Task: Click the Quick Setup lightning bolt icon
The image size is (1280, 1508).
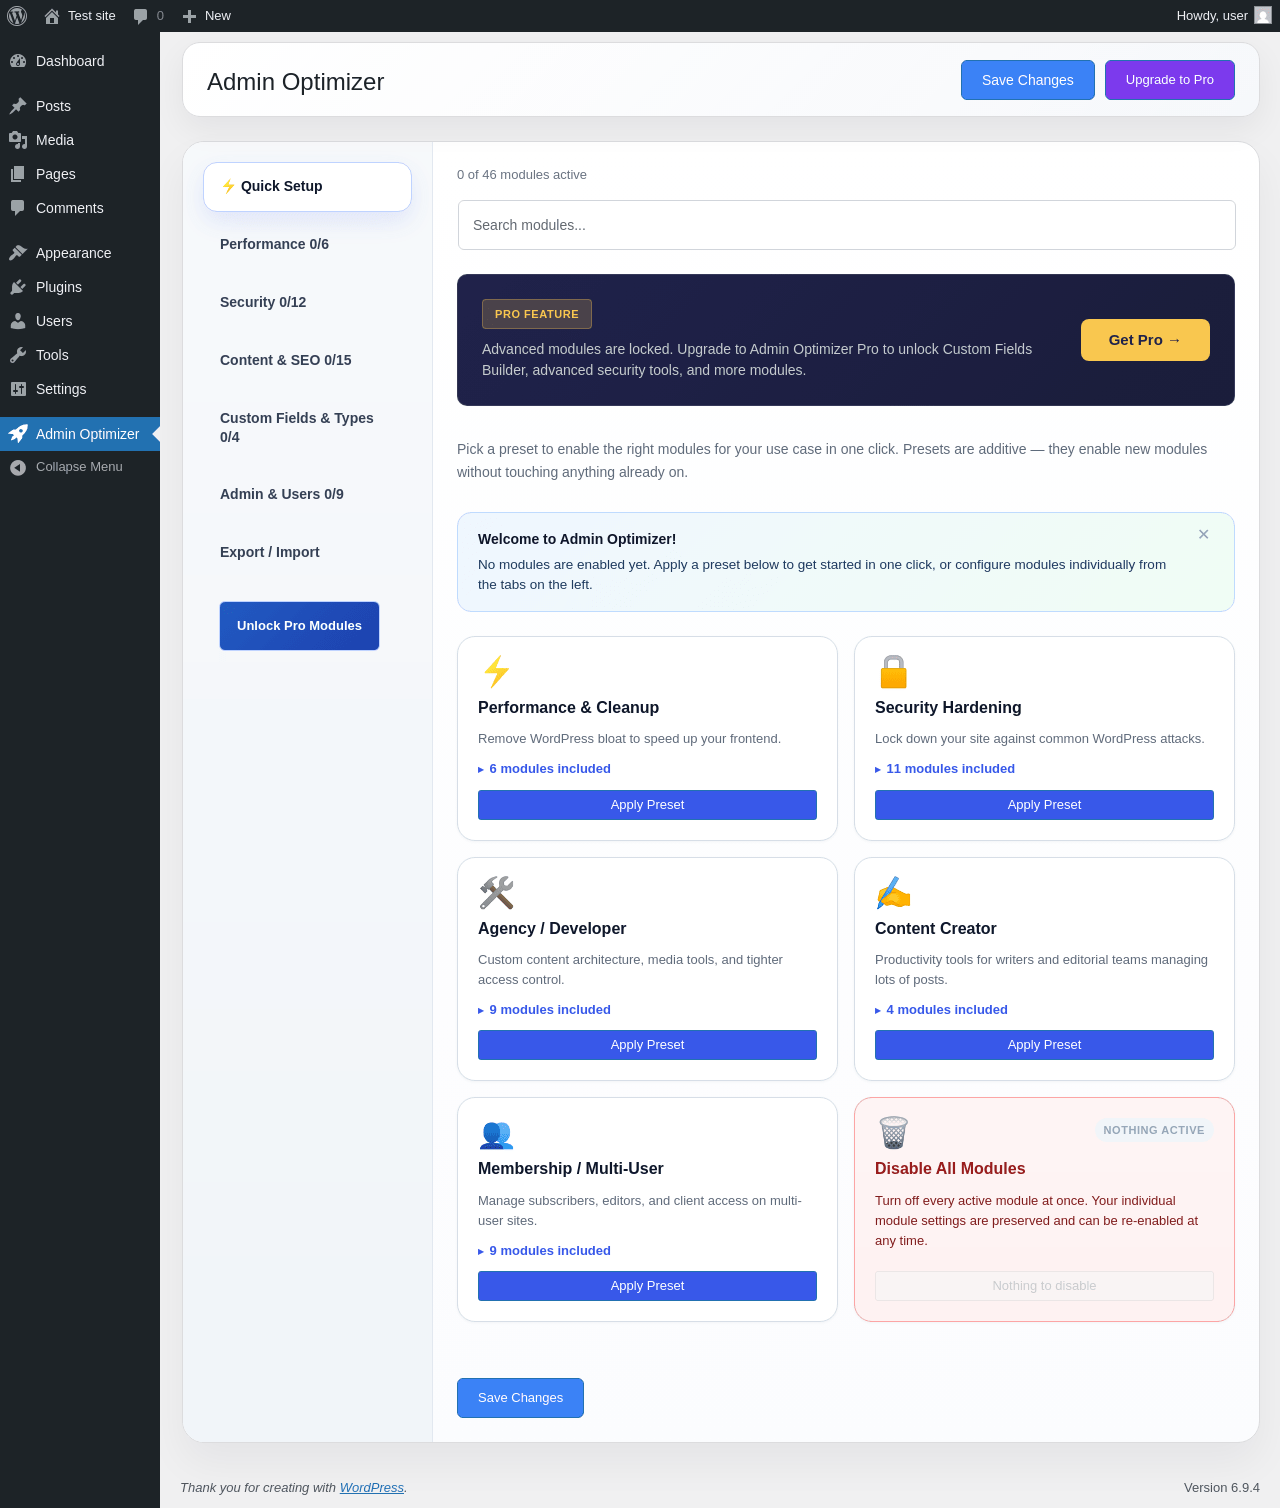Action: (x=228, y=186)
